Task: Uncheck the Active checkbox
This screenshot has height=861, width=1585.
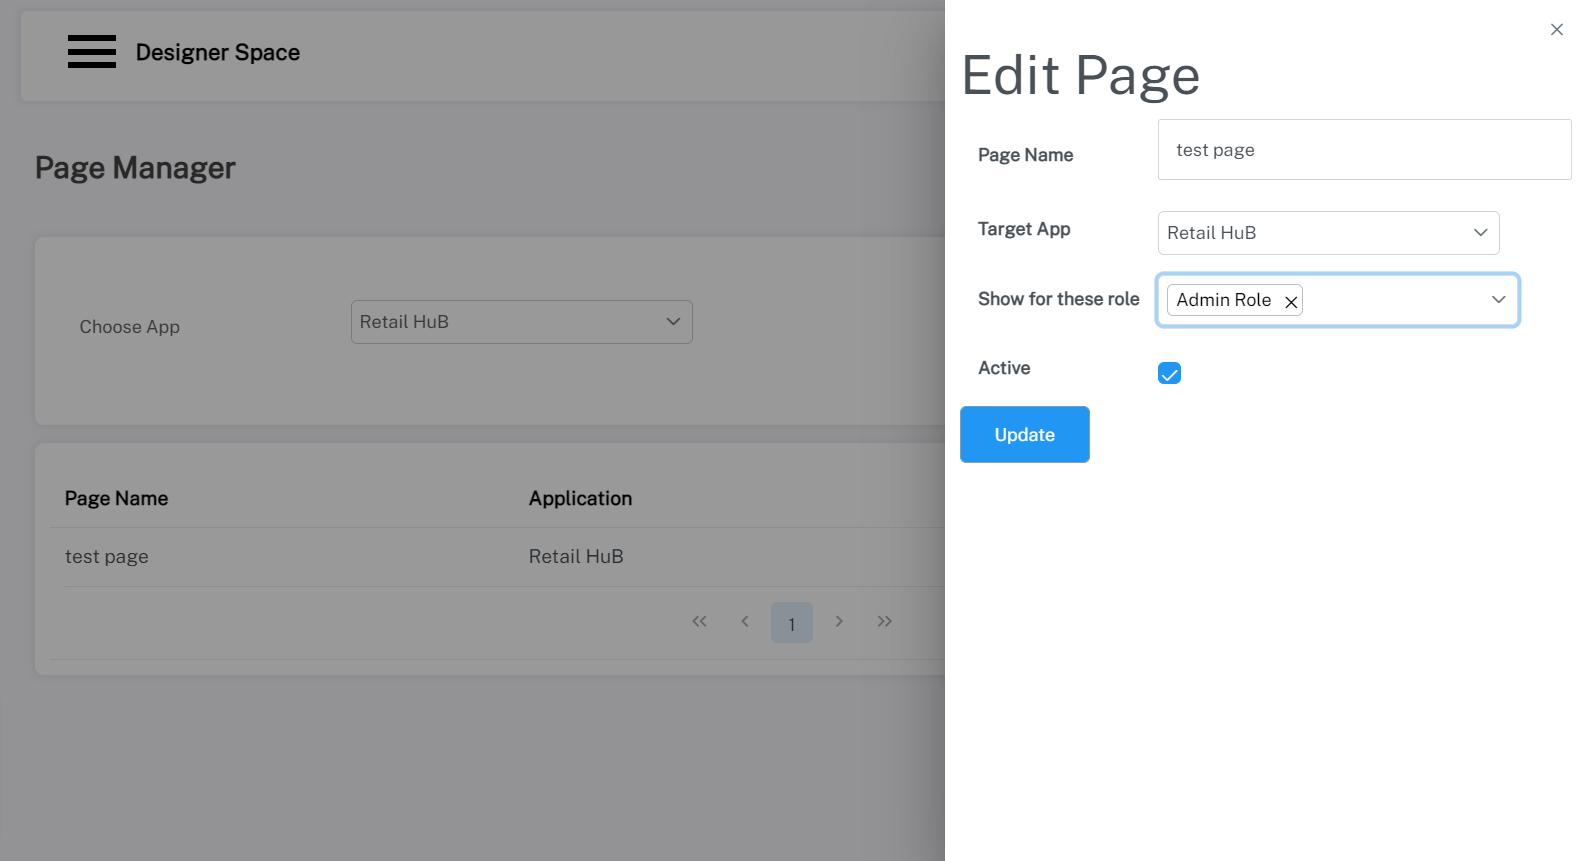Action: click(1169, 374)
